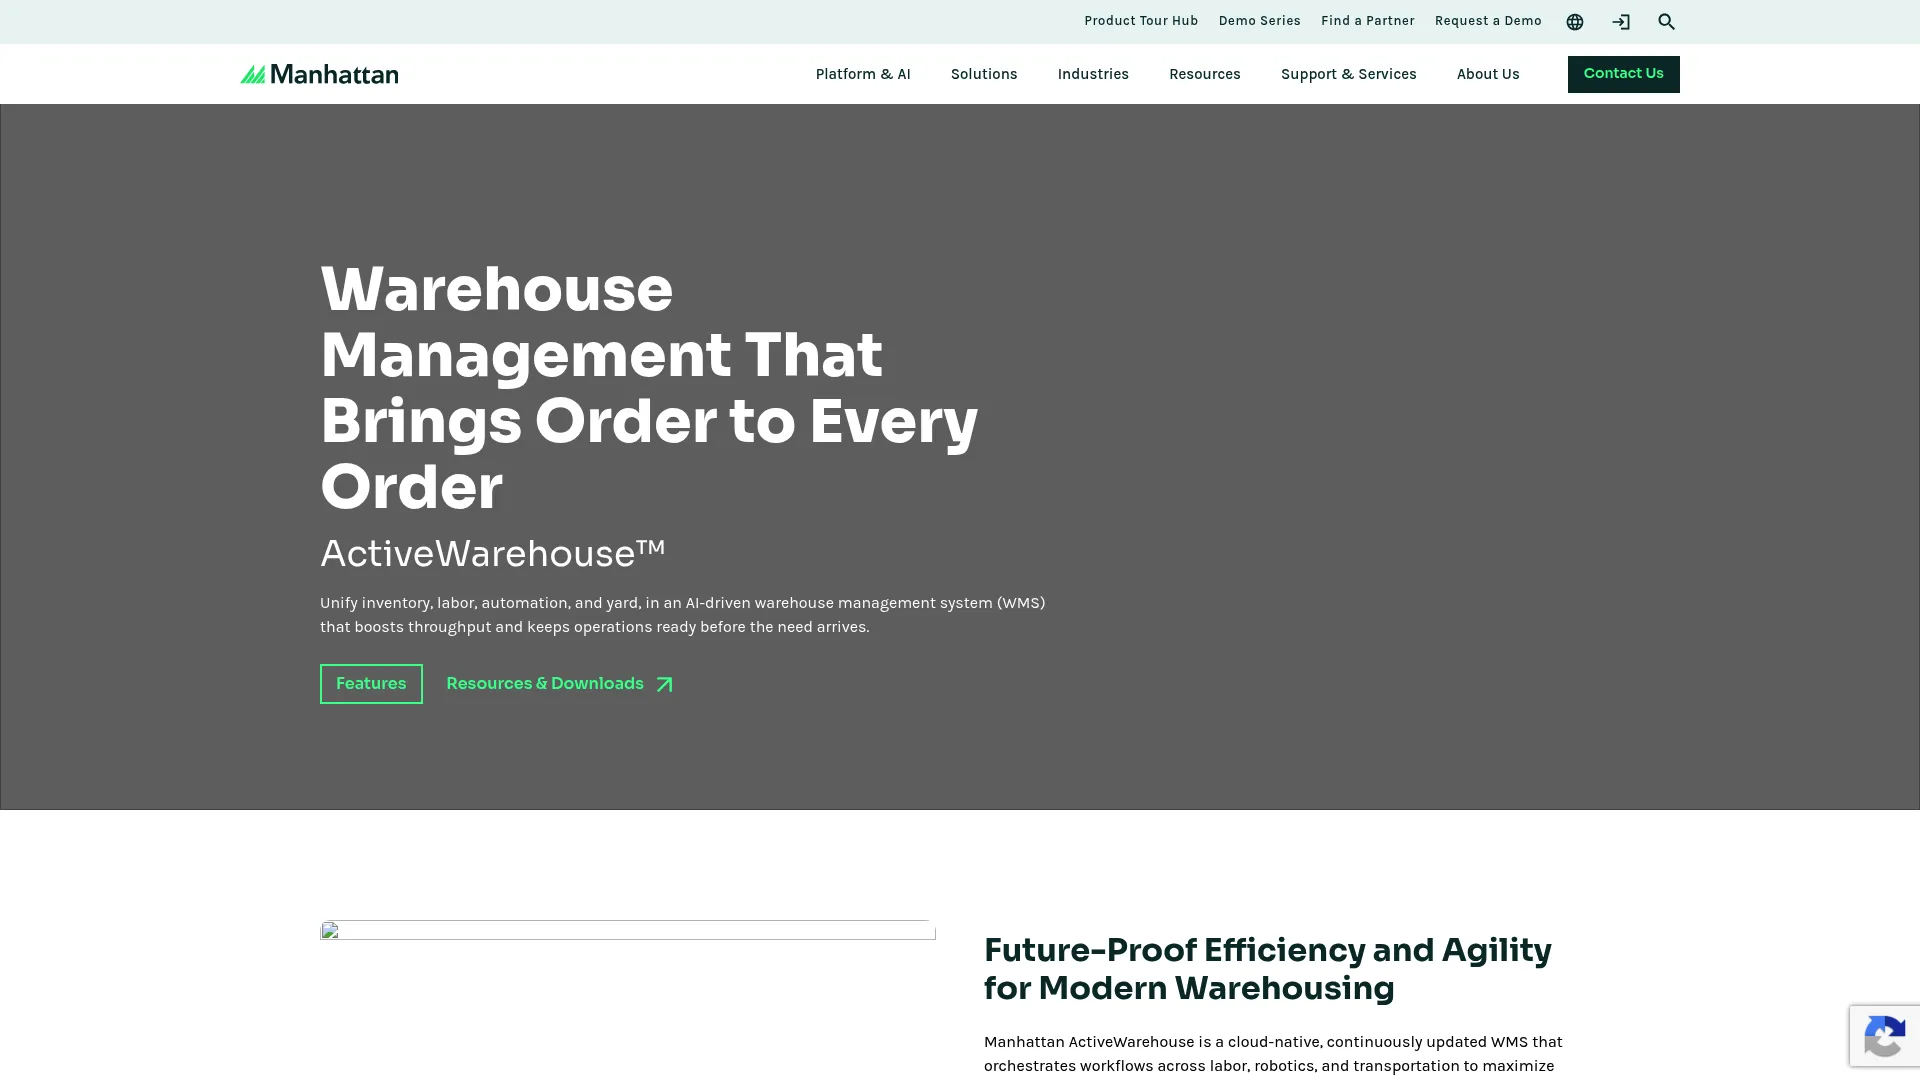The height and width of the screenshot is (1080, 1920).
Task: Go to Demo Series
Action: (x=1259, y=21)
